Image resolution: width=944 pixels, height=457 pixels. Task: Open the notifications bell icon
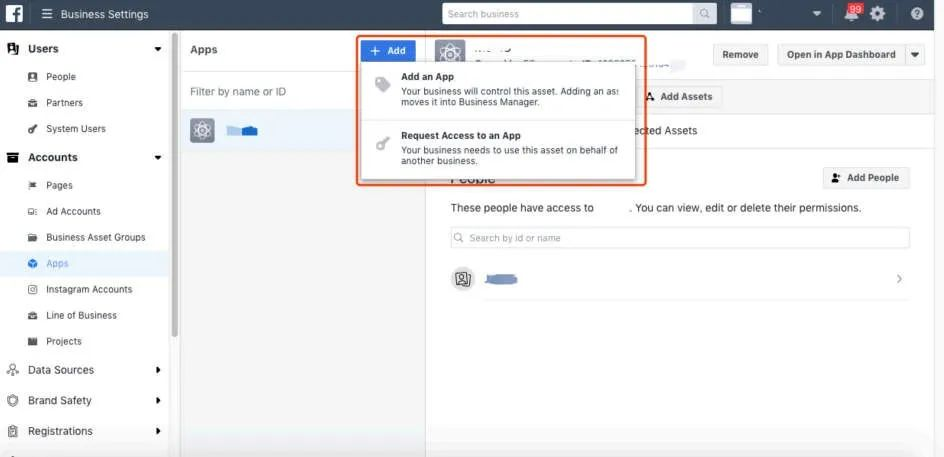coord(851,14)
